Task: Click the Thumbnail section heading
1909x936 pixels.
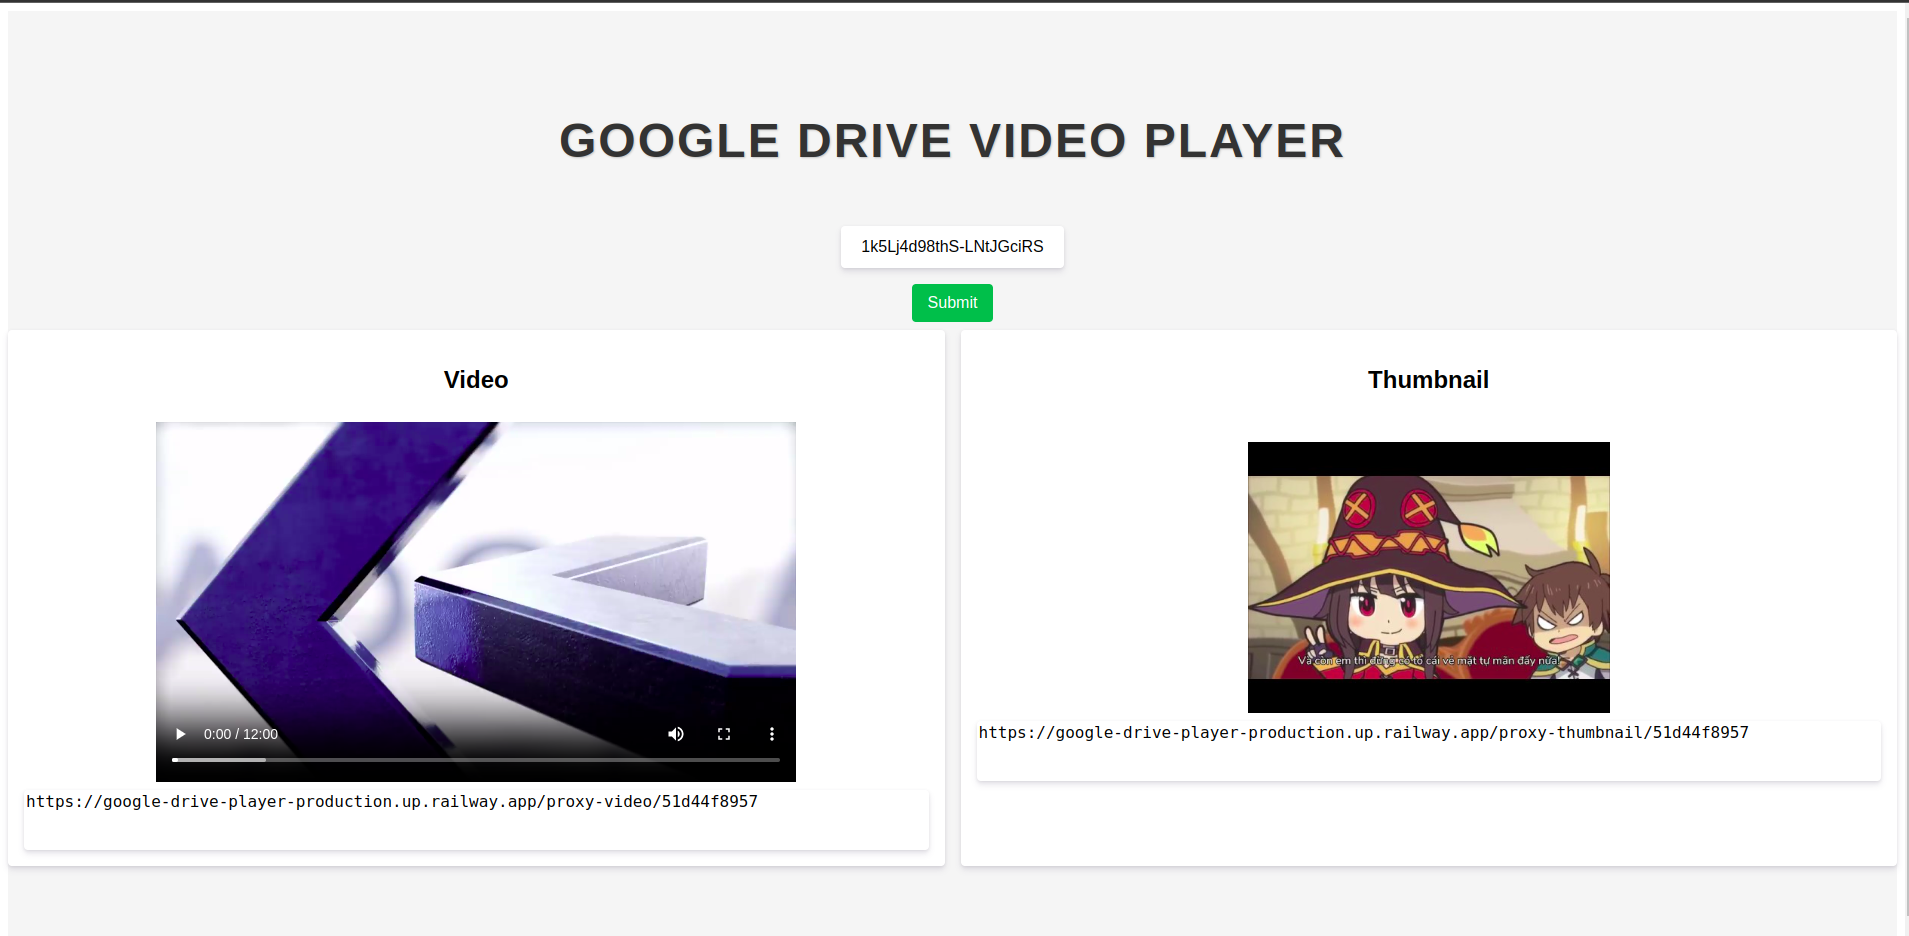Action: click(1427, 380)
